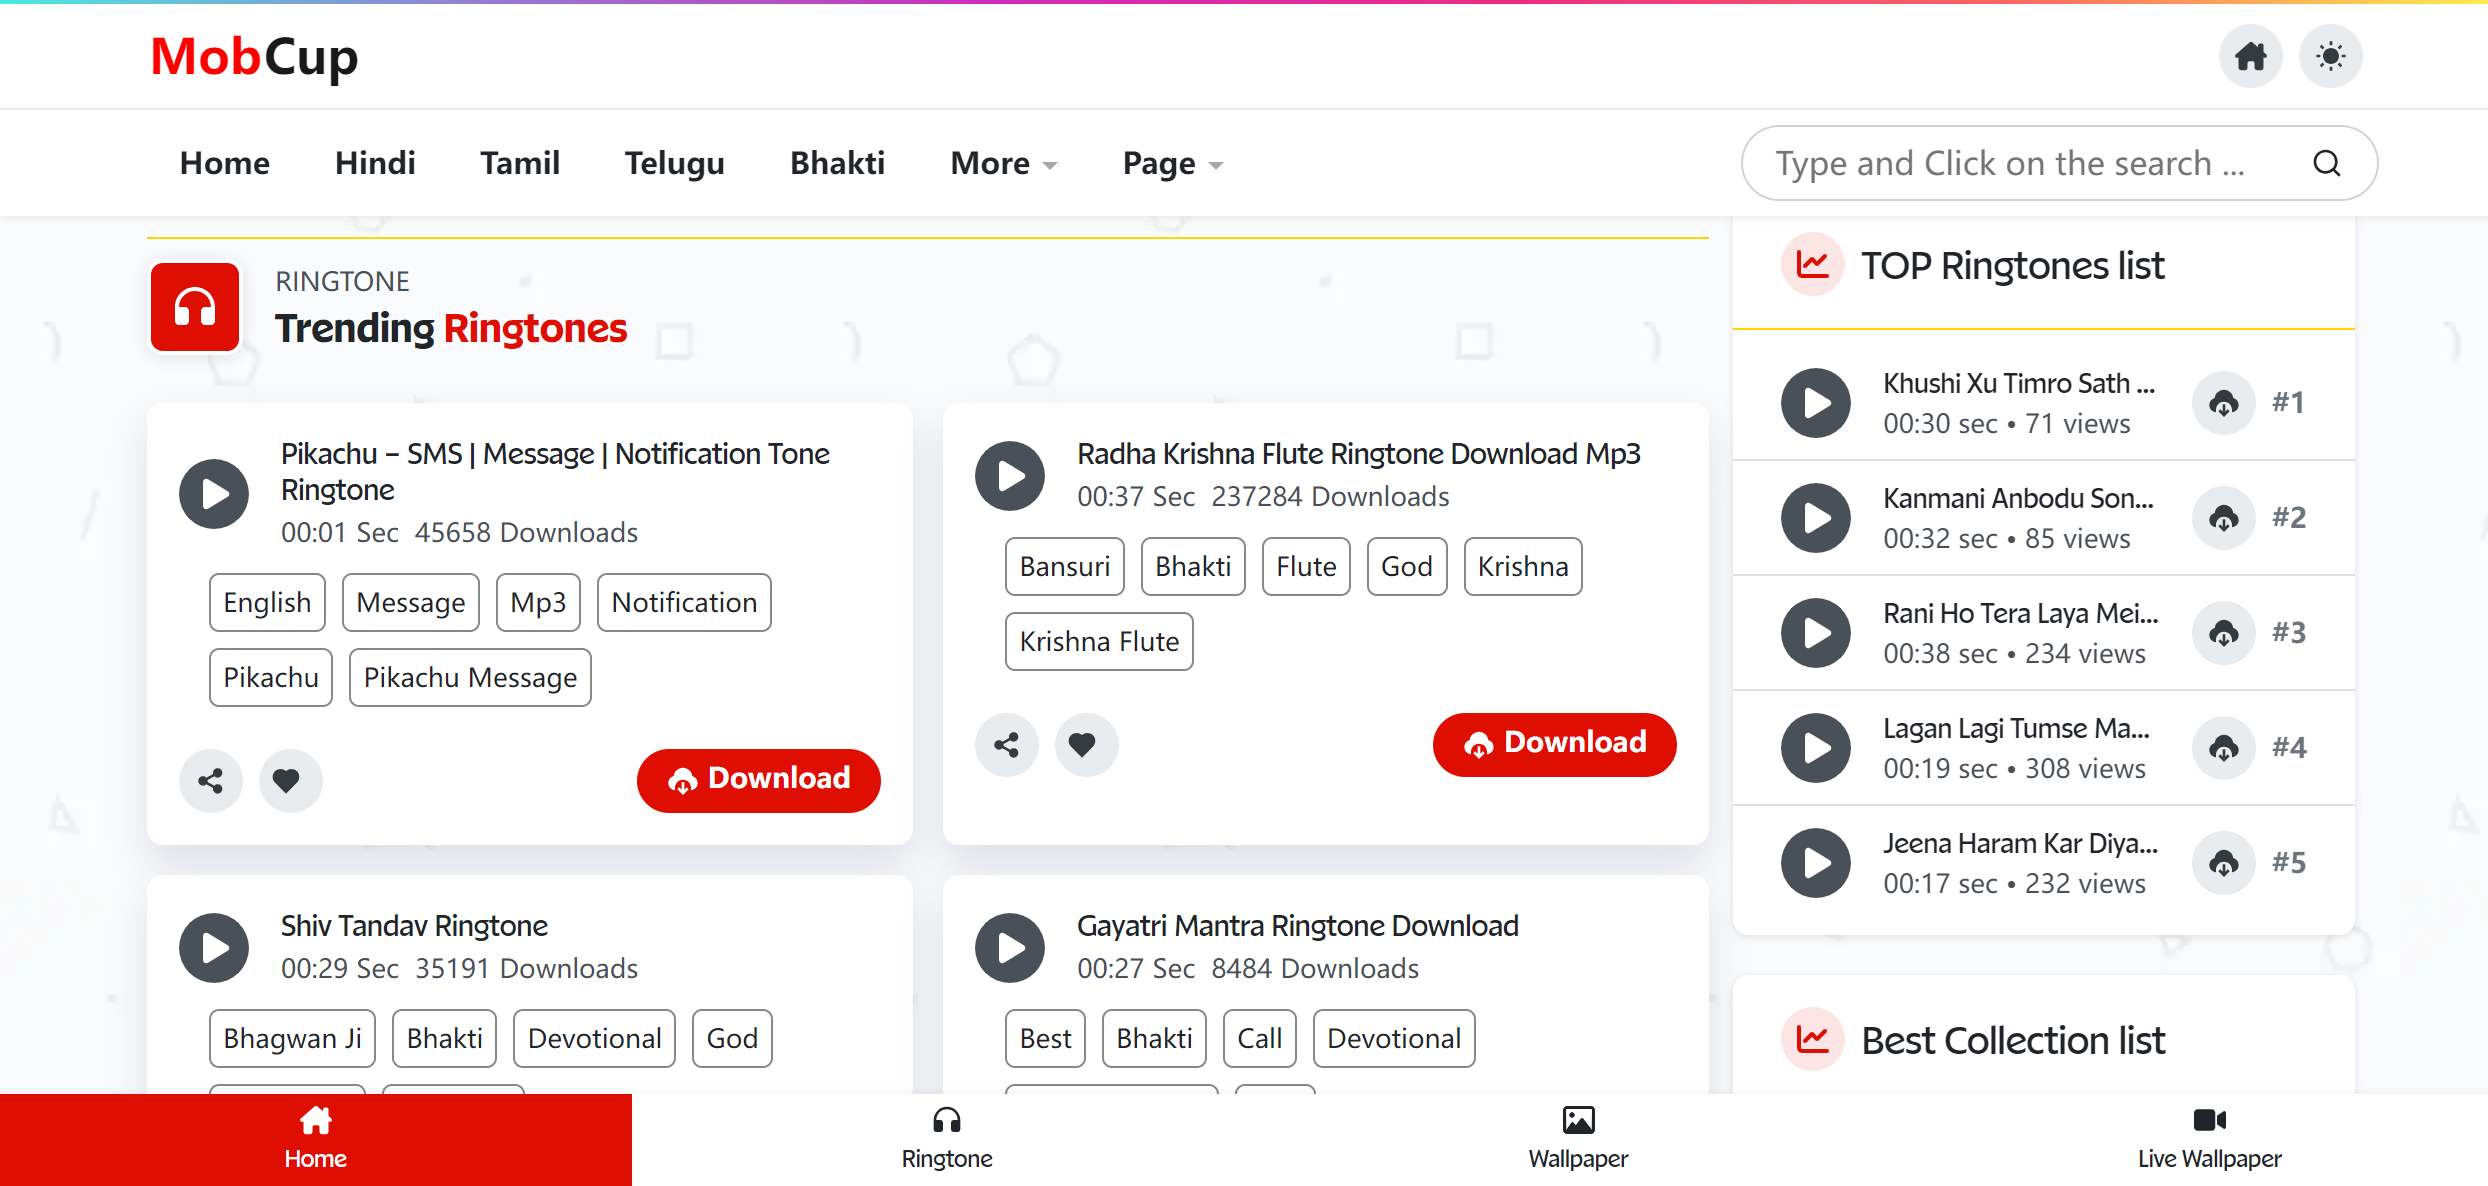Toggle light/dark theme sun icon
Image resolution: width=2488 pixels, height=1186 pixels.
pyautogui.click(x=2330, y=56)
